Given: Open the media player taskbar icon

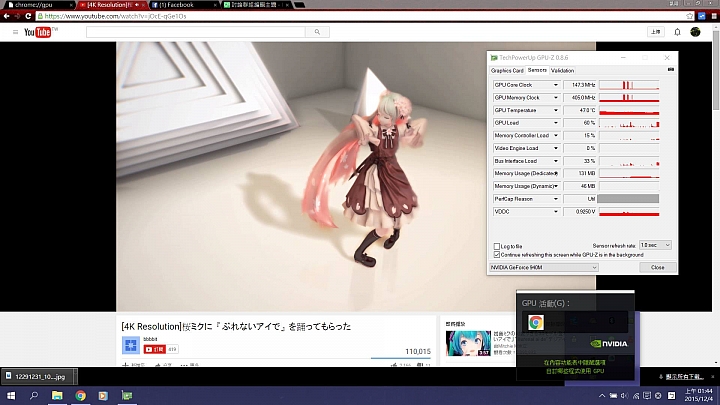Looking at the screenshot, I should [103, 395].
